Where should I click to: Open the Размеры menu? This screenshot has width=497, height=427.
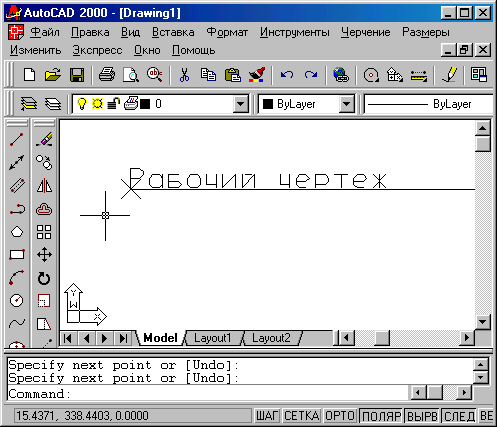426,32
